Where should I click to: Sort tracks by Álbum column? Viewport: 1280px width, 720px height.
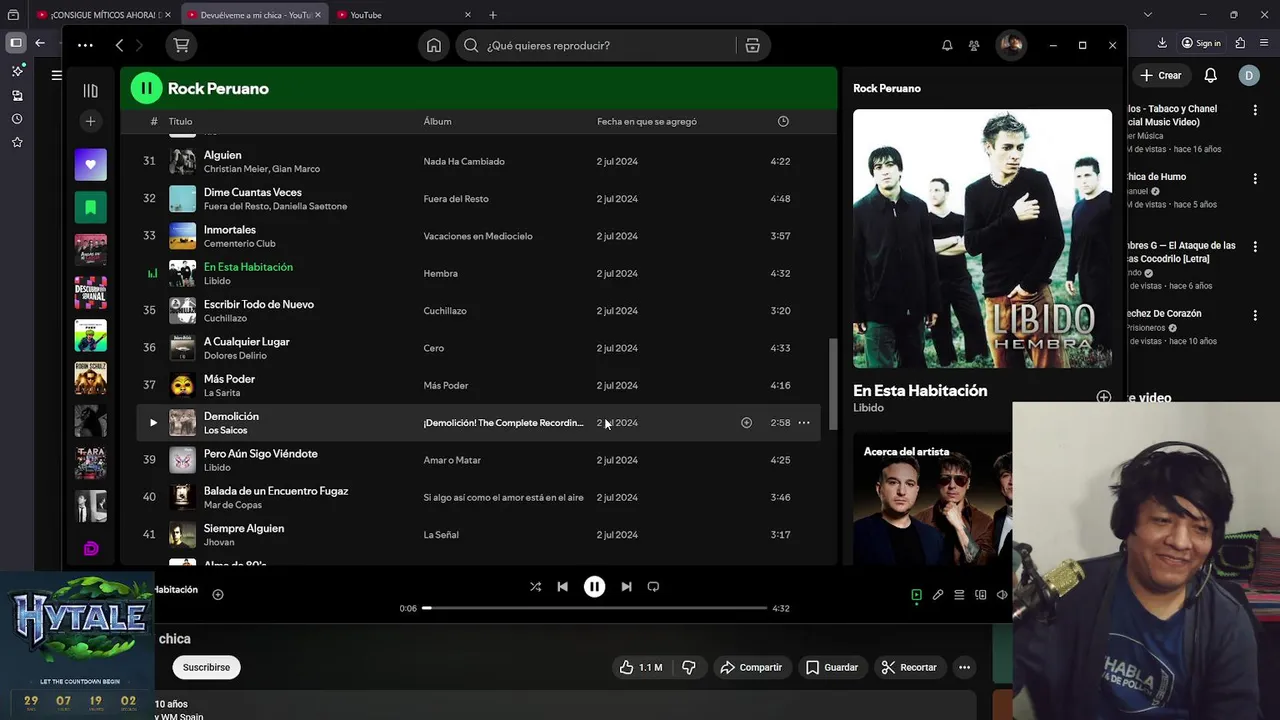(437, 121)
